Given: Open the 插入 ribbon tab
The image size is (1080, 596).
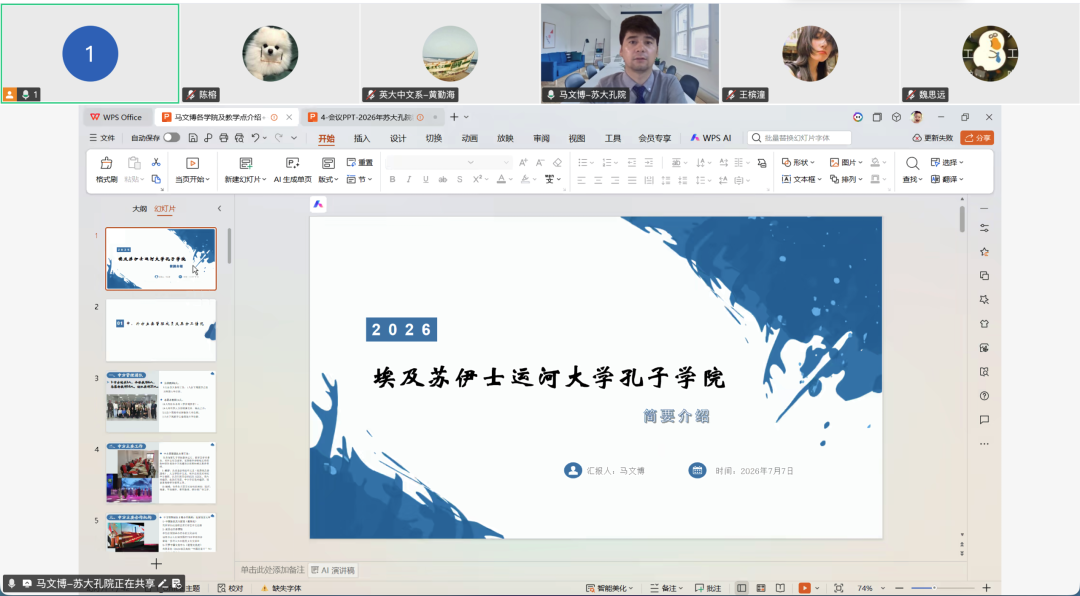Looking at the screenshot, I should pyautogui.click(x=362, y=138).
